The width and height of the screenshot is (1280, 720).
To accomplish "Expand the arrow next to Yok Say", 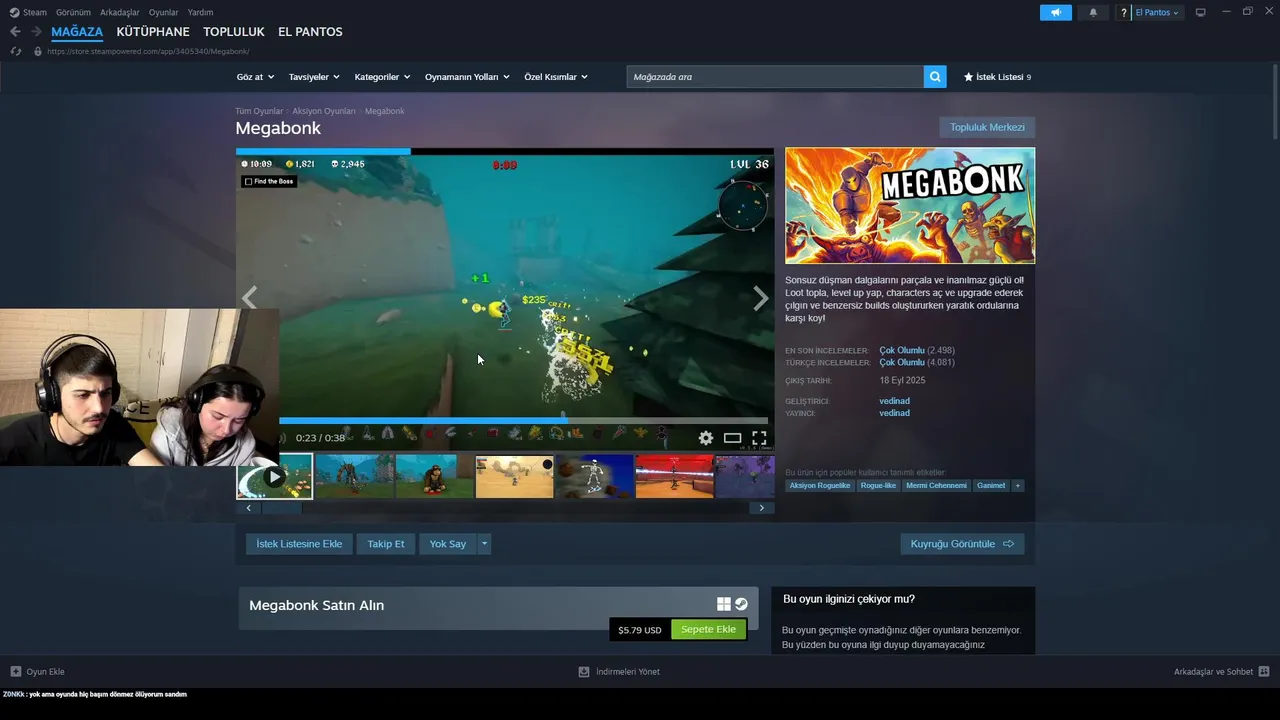I will pos(485,544).
